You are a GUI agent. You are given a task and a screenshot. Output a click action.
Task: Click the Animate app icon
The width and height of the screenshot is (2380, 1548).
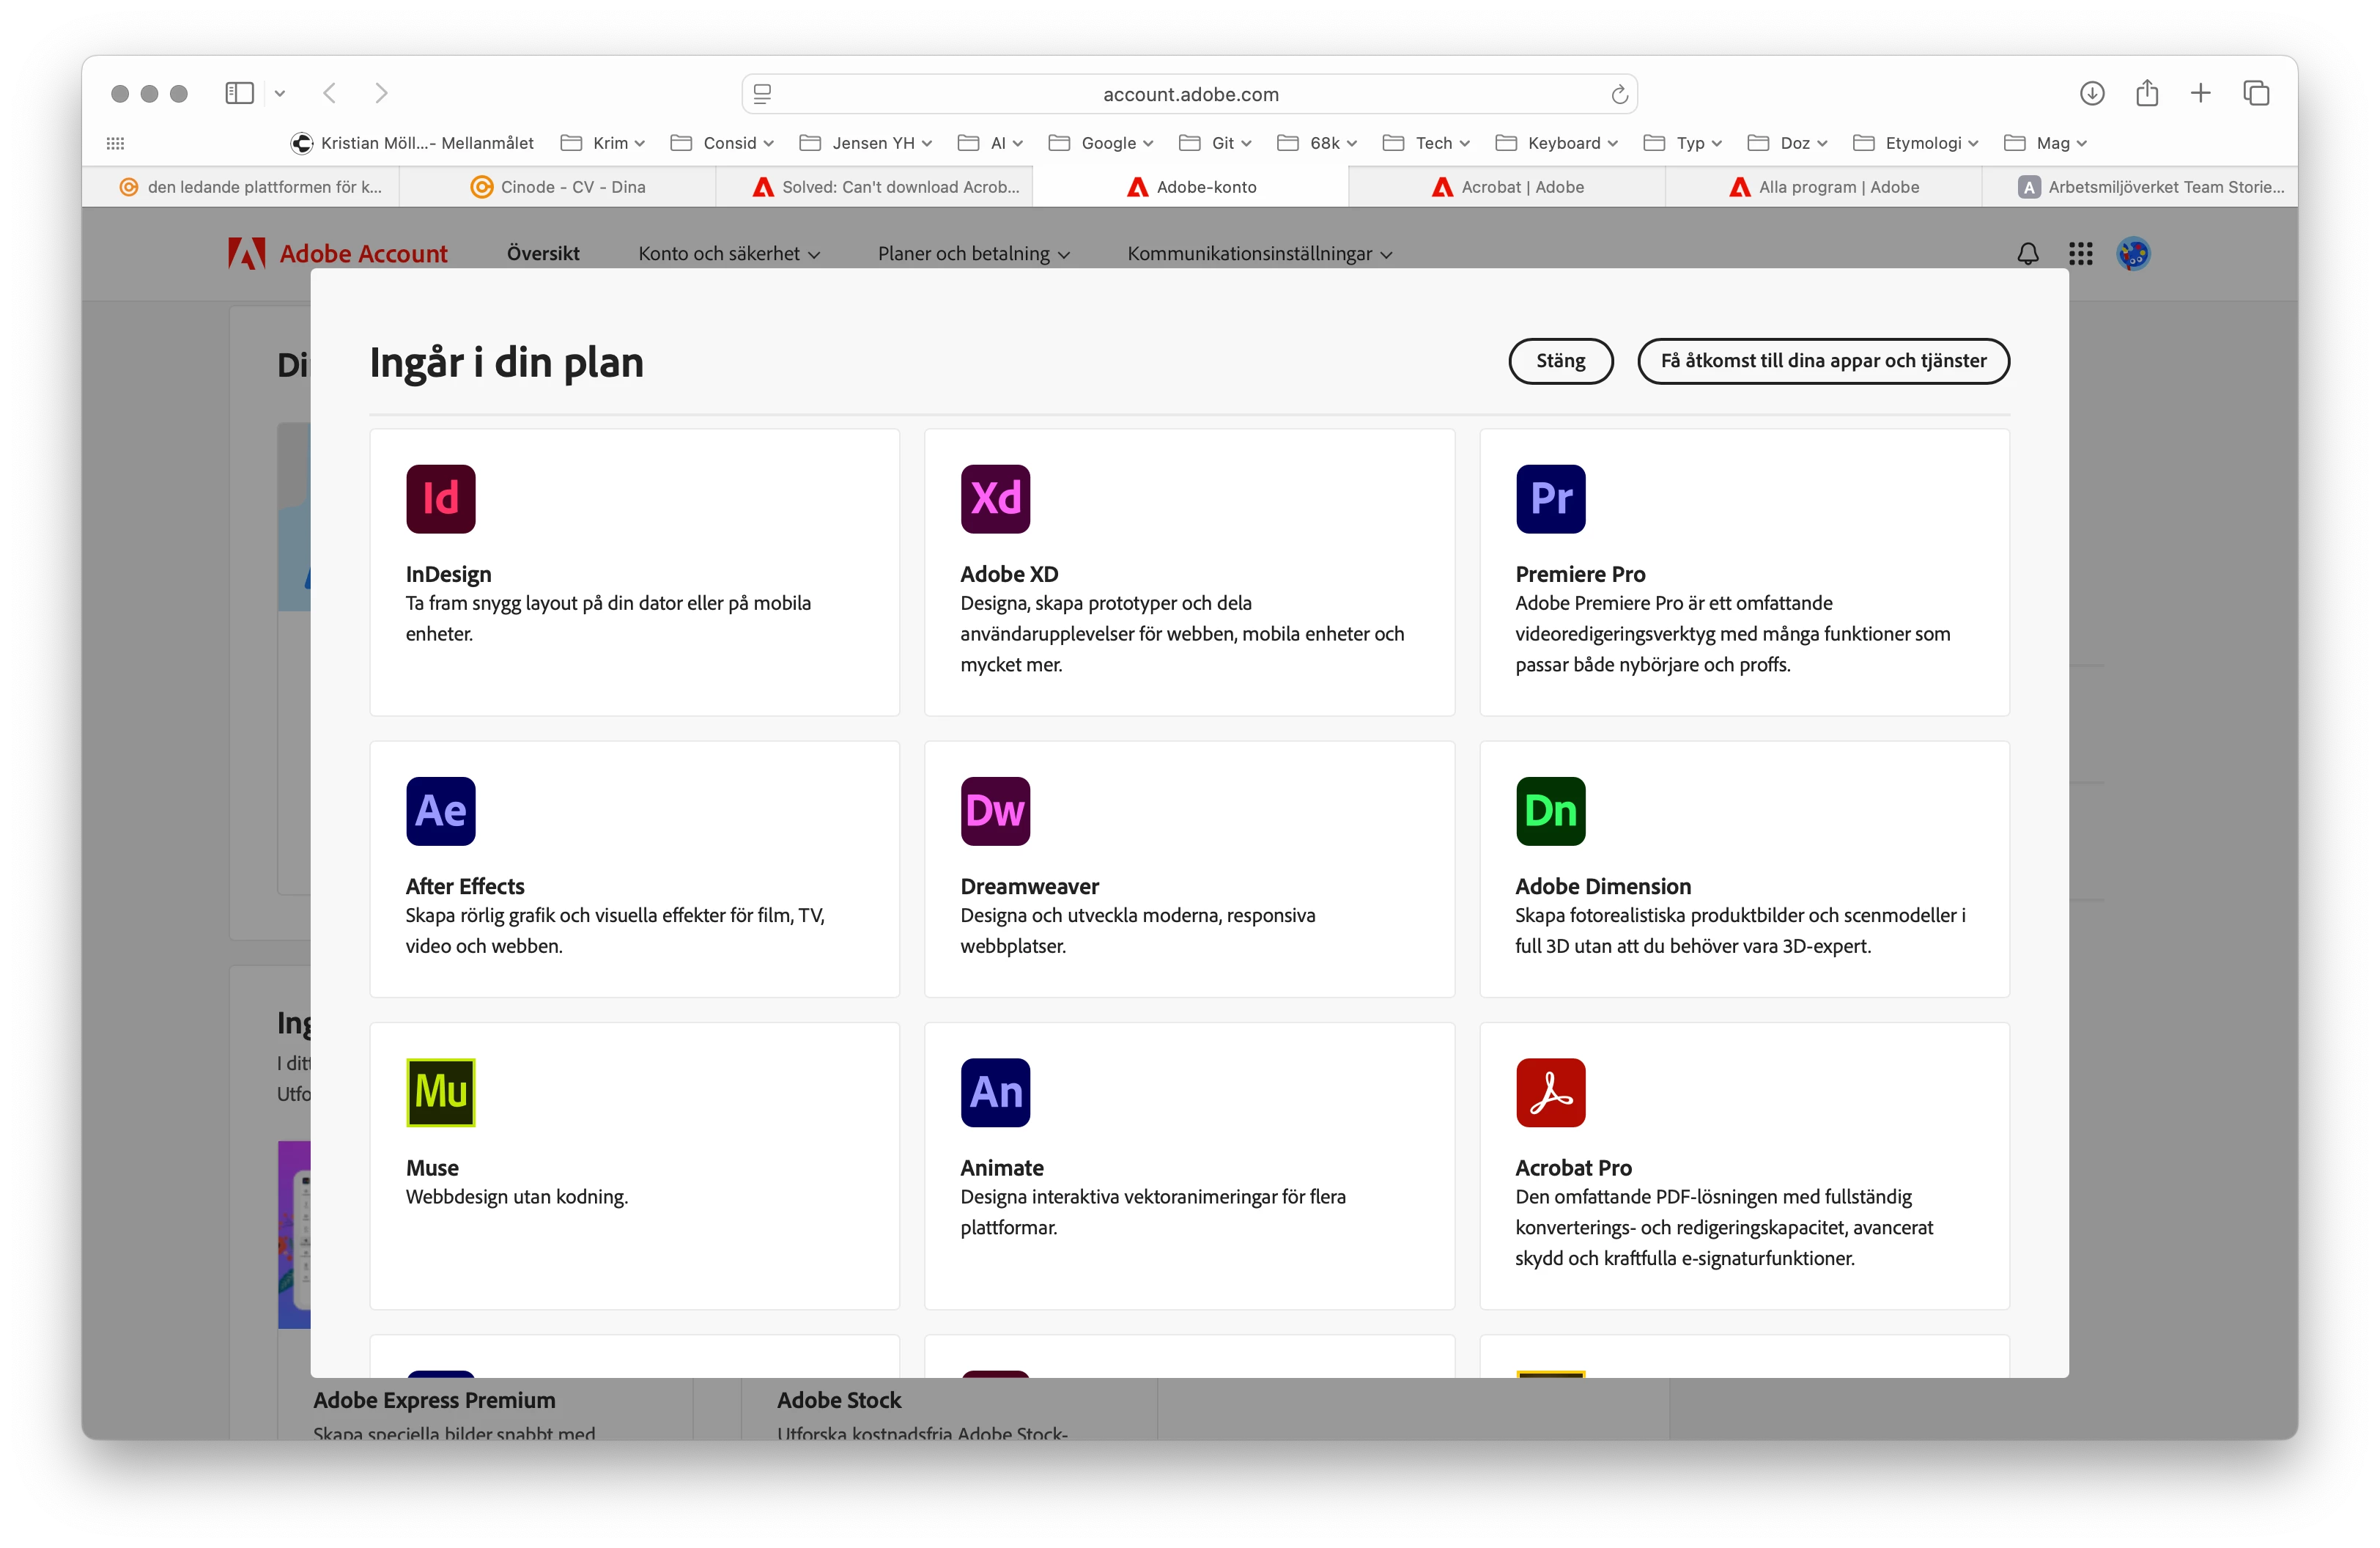[x=994, y=1092]
